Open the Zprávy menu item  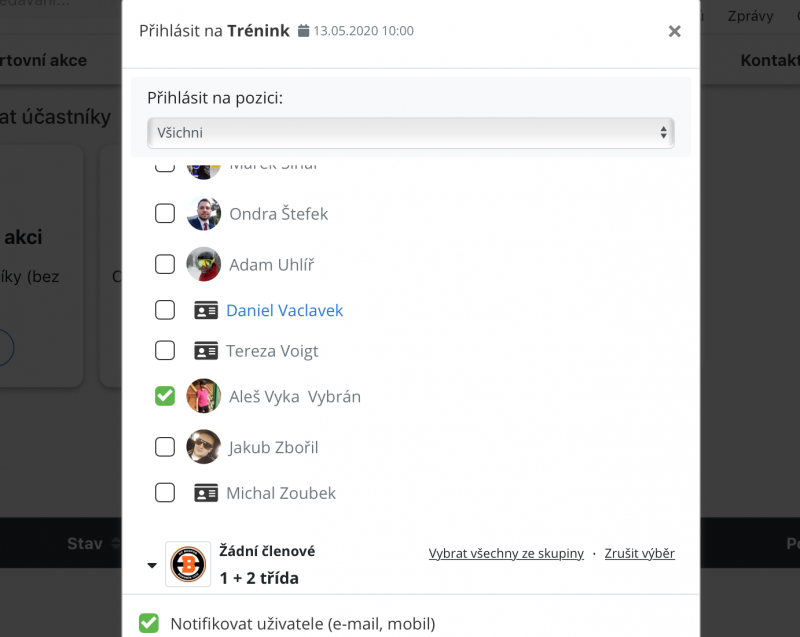pyautogui.click(x=750, y=16)
